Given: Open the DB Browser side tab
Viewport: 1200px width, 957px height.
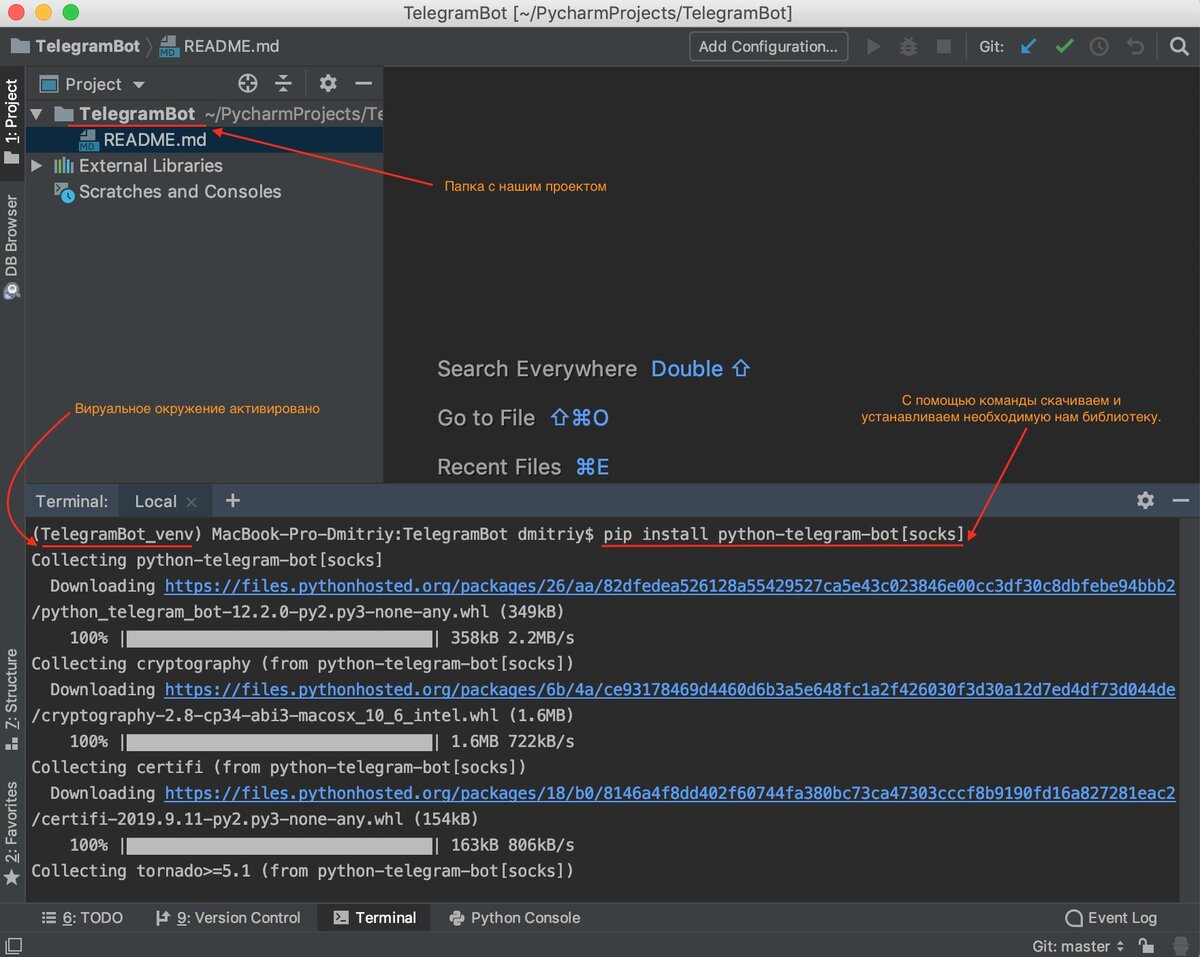Looking at the screenshot, I should click(11, 246).
